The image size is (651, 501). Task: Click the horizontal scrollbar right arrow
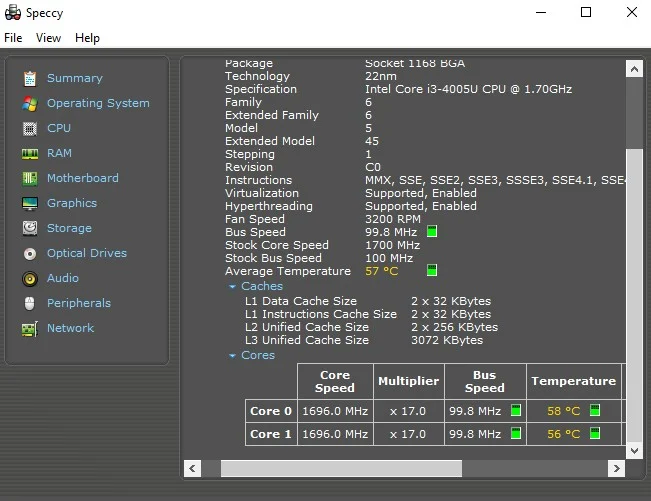[617, 469]
